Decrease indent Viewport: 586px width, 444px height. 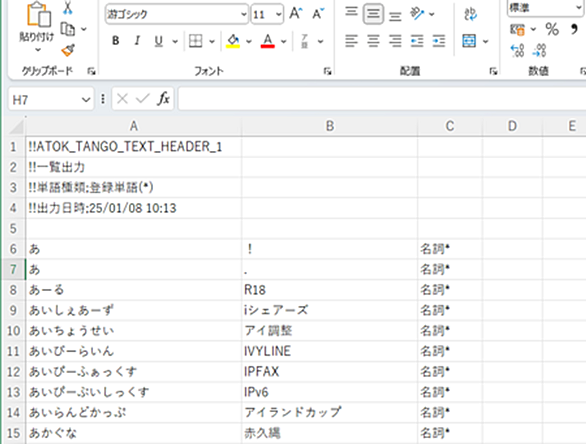(417, 41)
